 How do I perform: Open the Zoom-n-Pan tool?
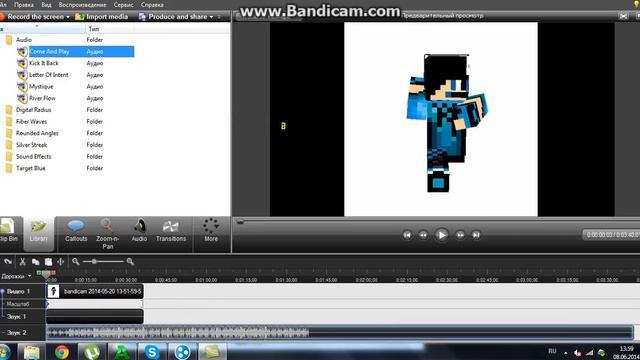[x=107, y=234]
